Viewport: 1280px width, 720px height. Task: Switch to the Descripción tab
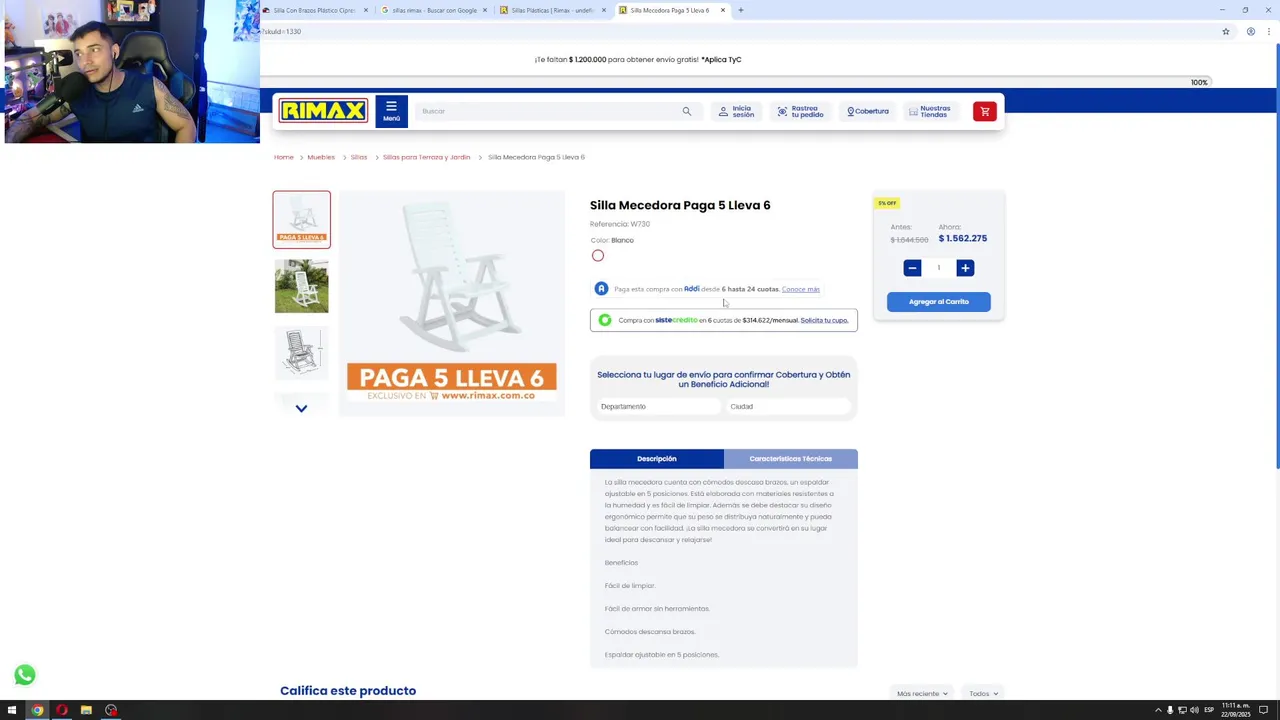[x=657, y=458]
